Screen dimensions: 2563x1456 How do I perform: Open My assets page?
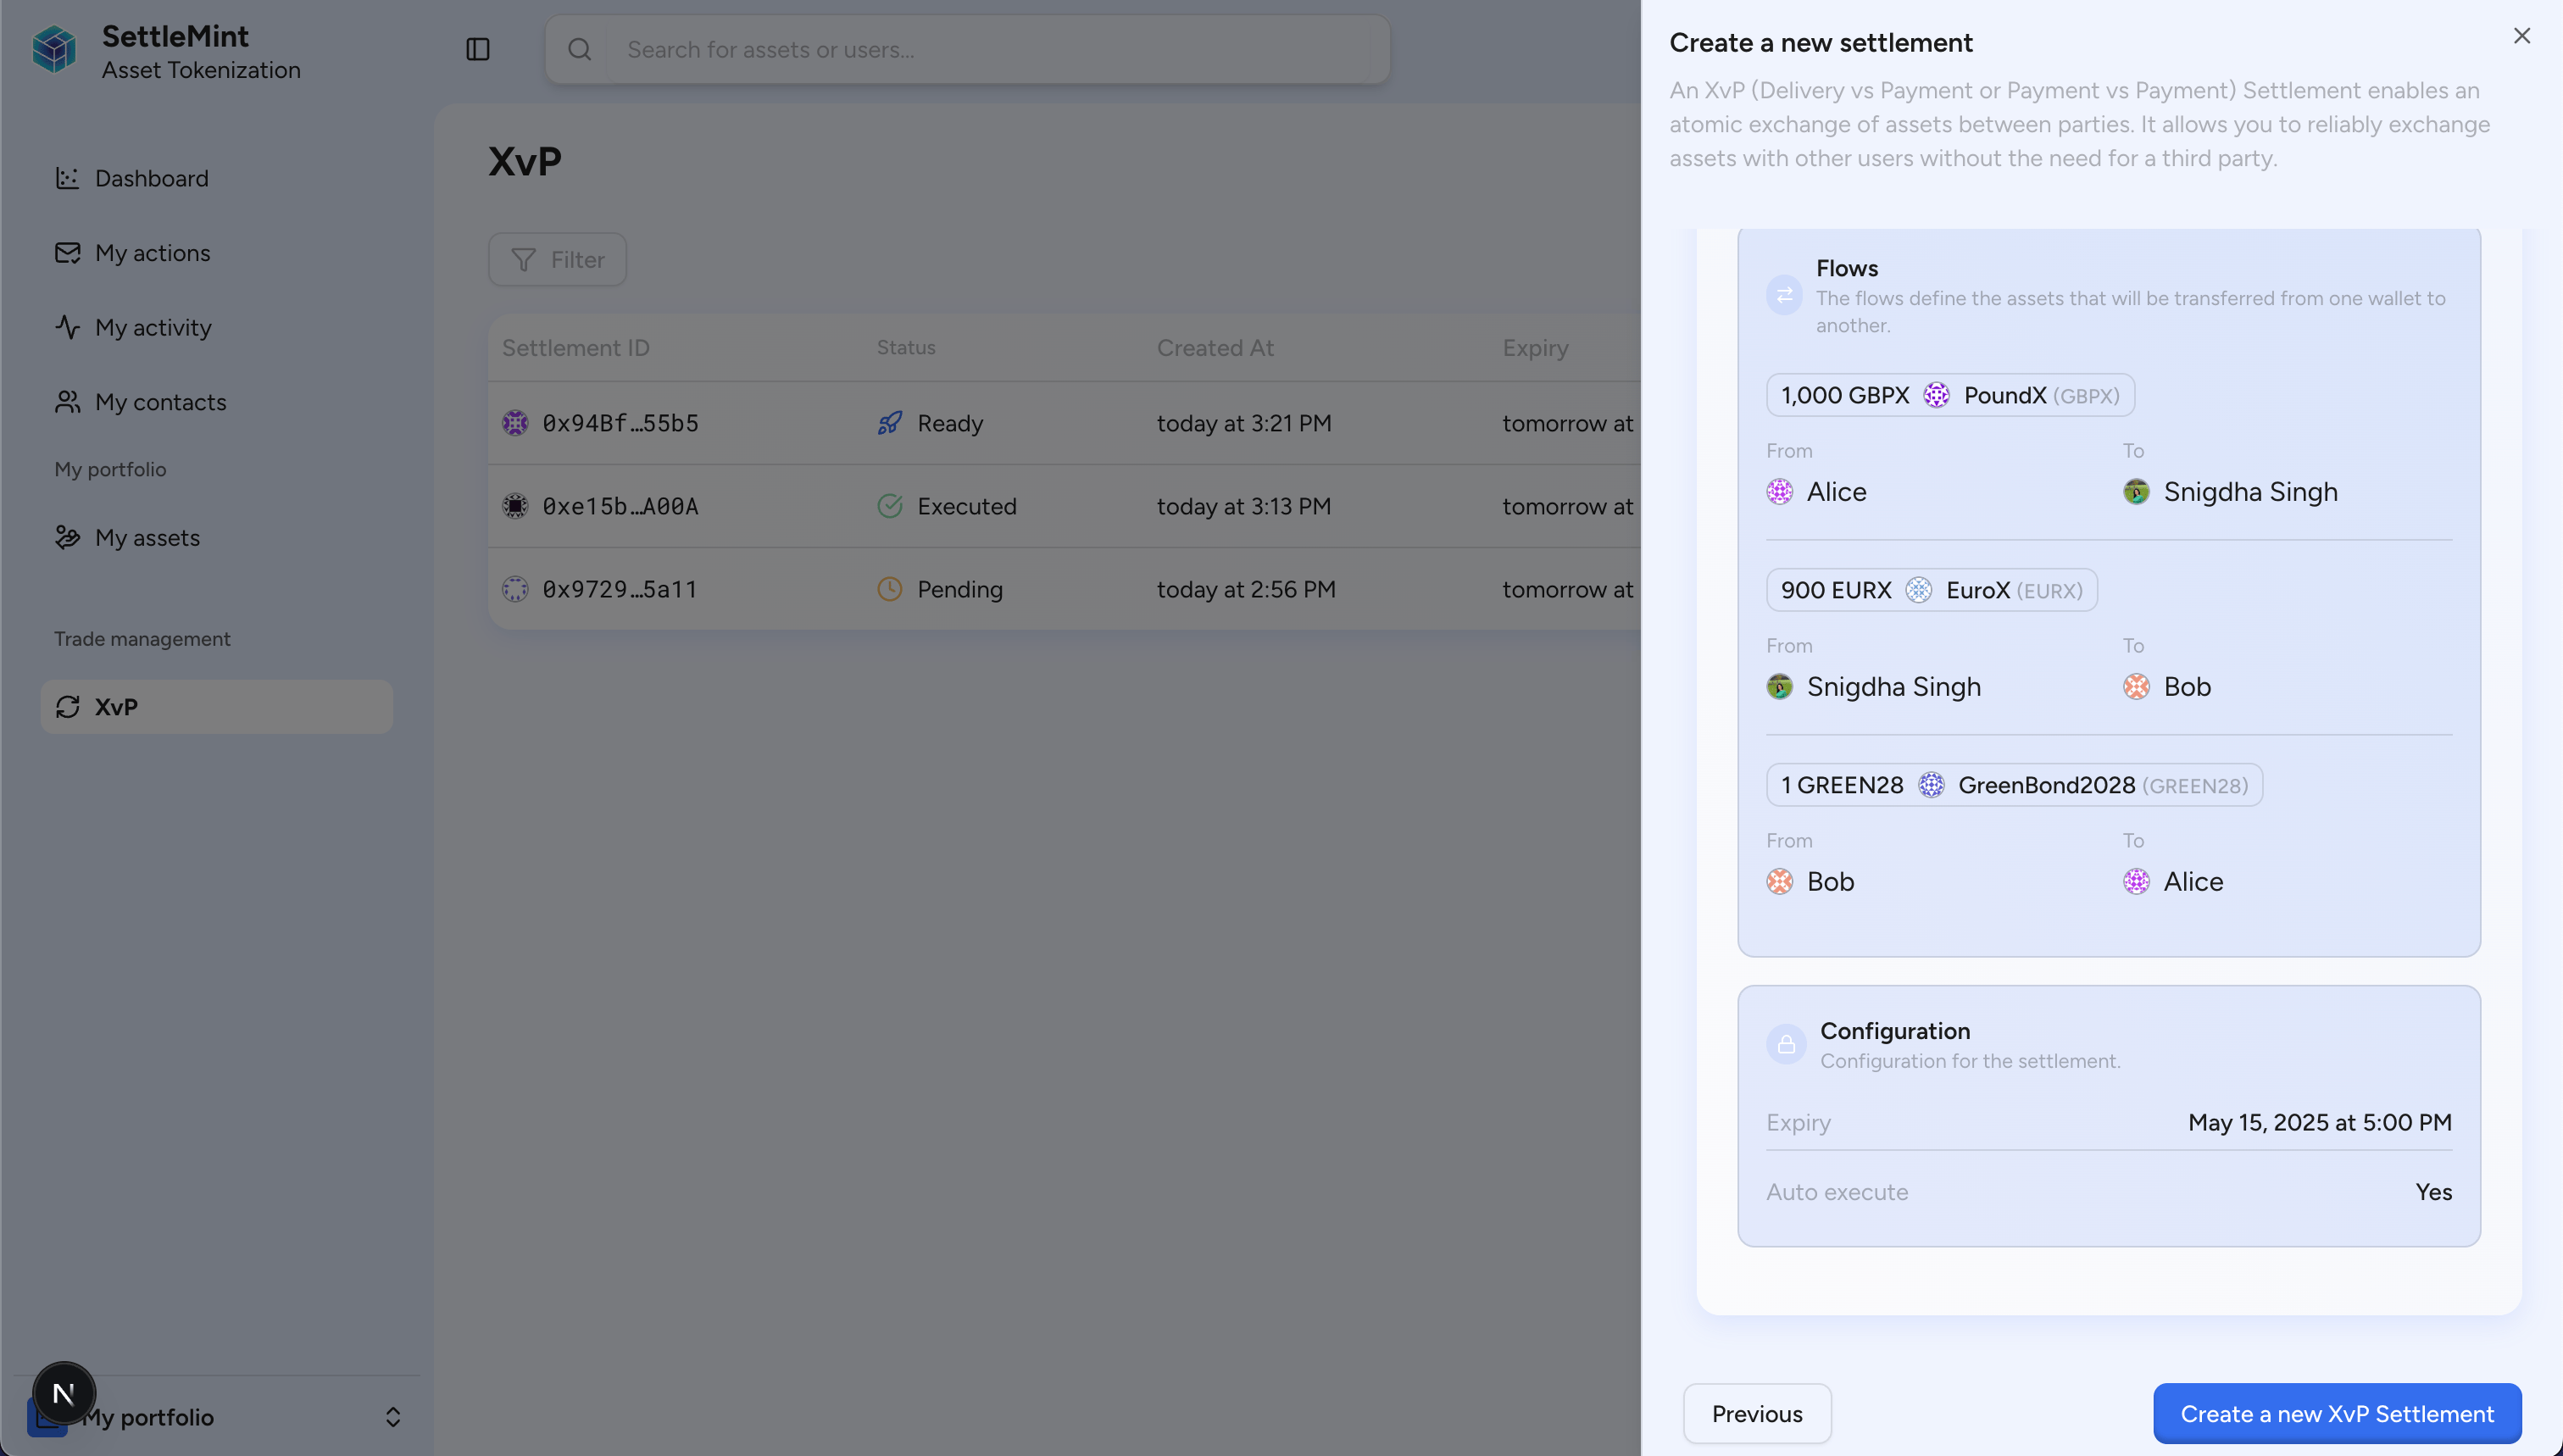pyautogui.click(x=147, y=538)
